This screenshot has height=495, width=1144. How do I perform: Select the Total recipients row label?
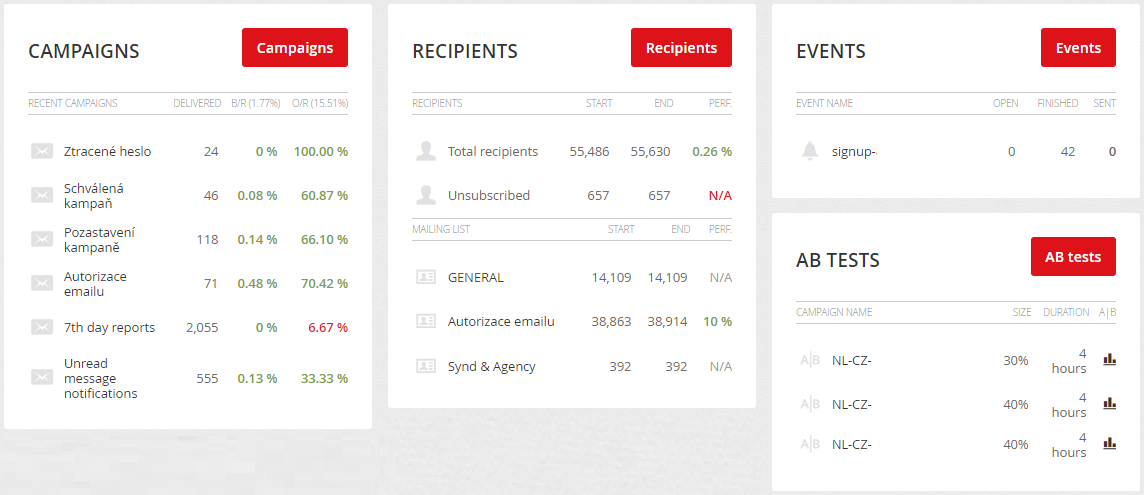[493, 152]
